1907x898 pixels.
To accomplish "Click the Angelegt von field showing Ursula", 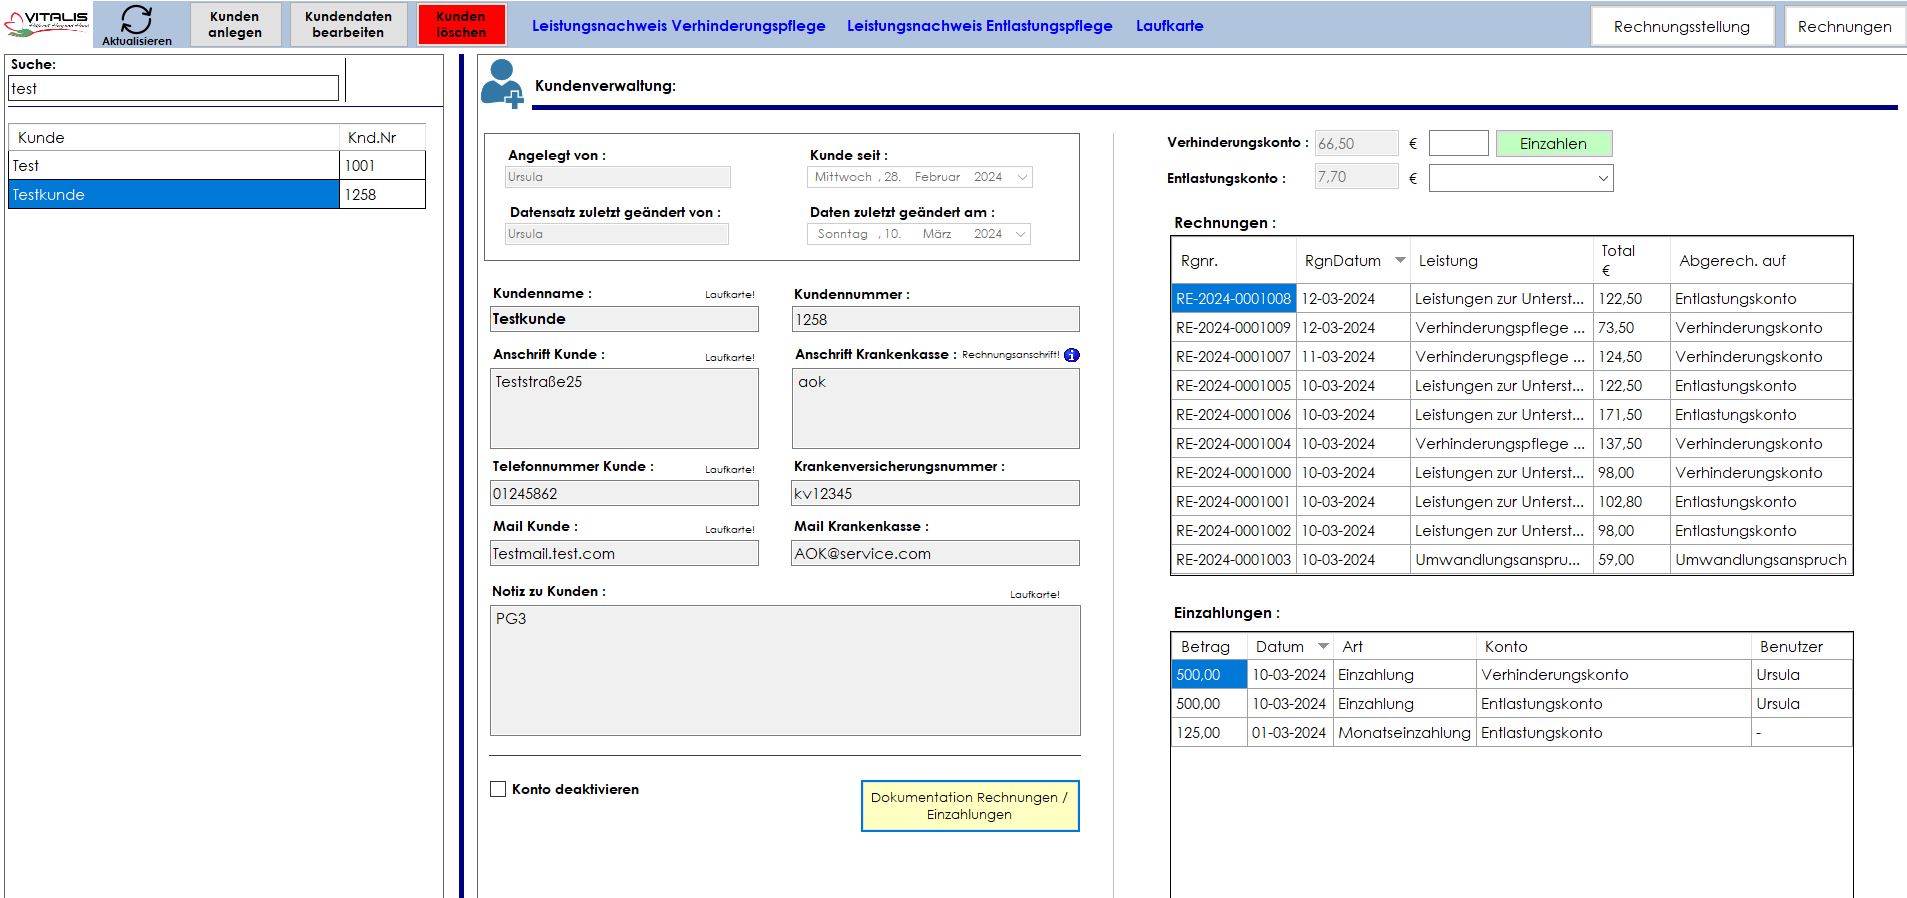I will [x=618, y=177].
